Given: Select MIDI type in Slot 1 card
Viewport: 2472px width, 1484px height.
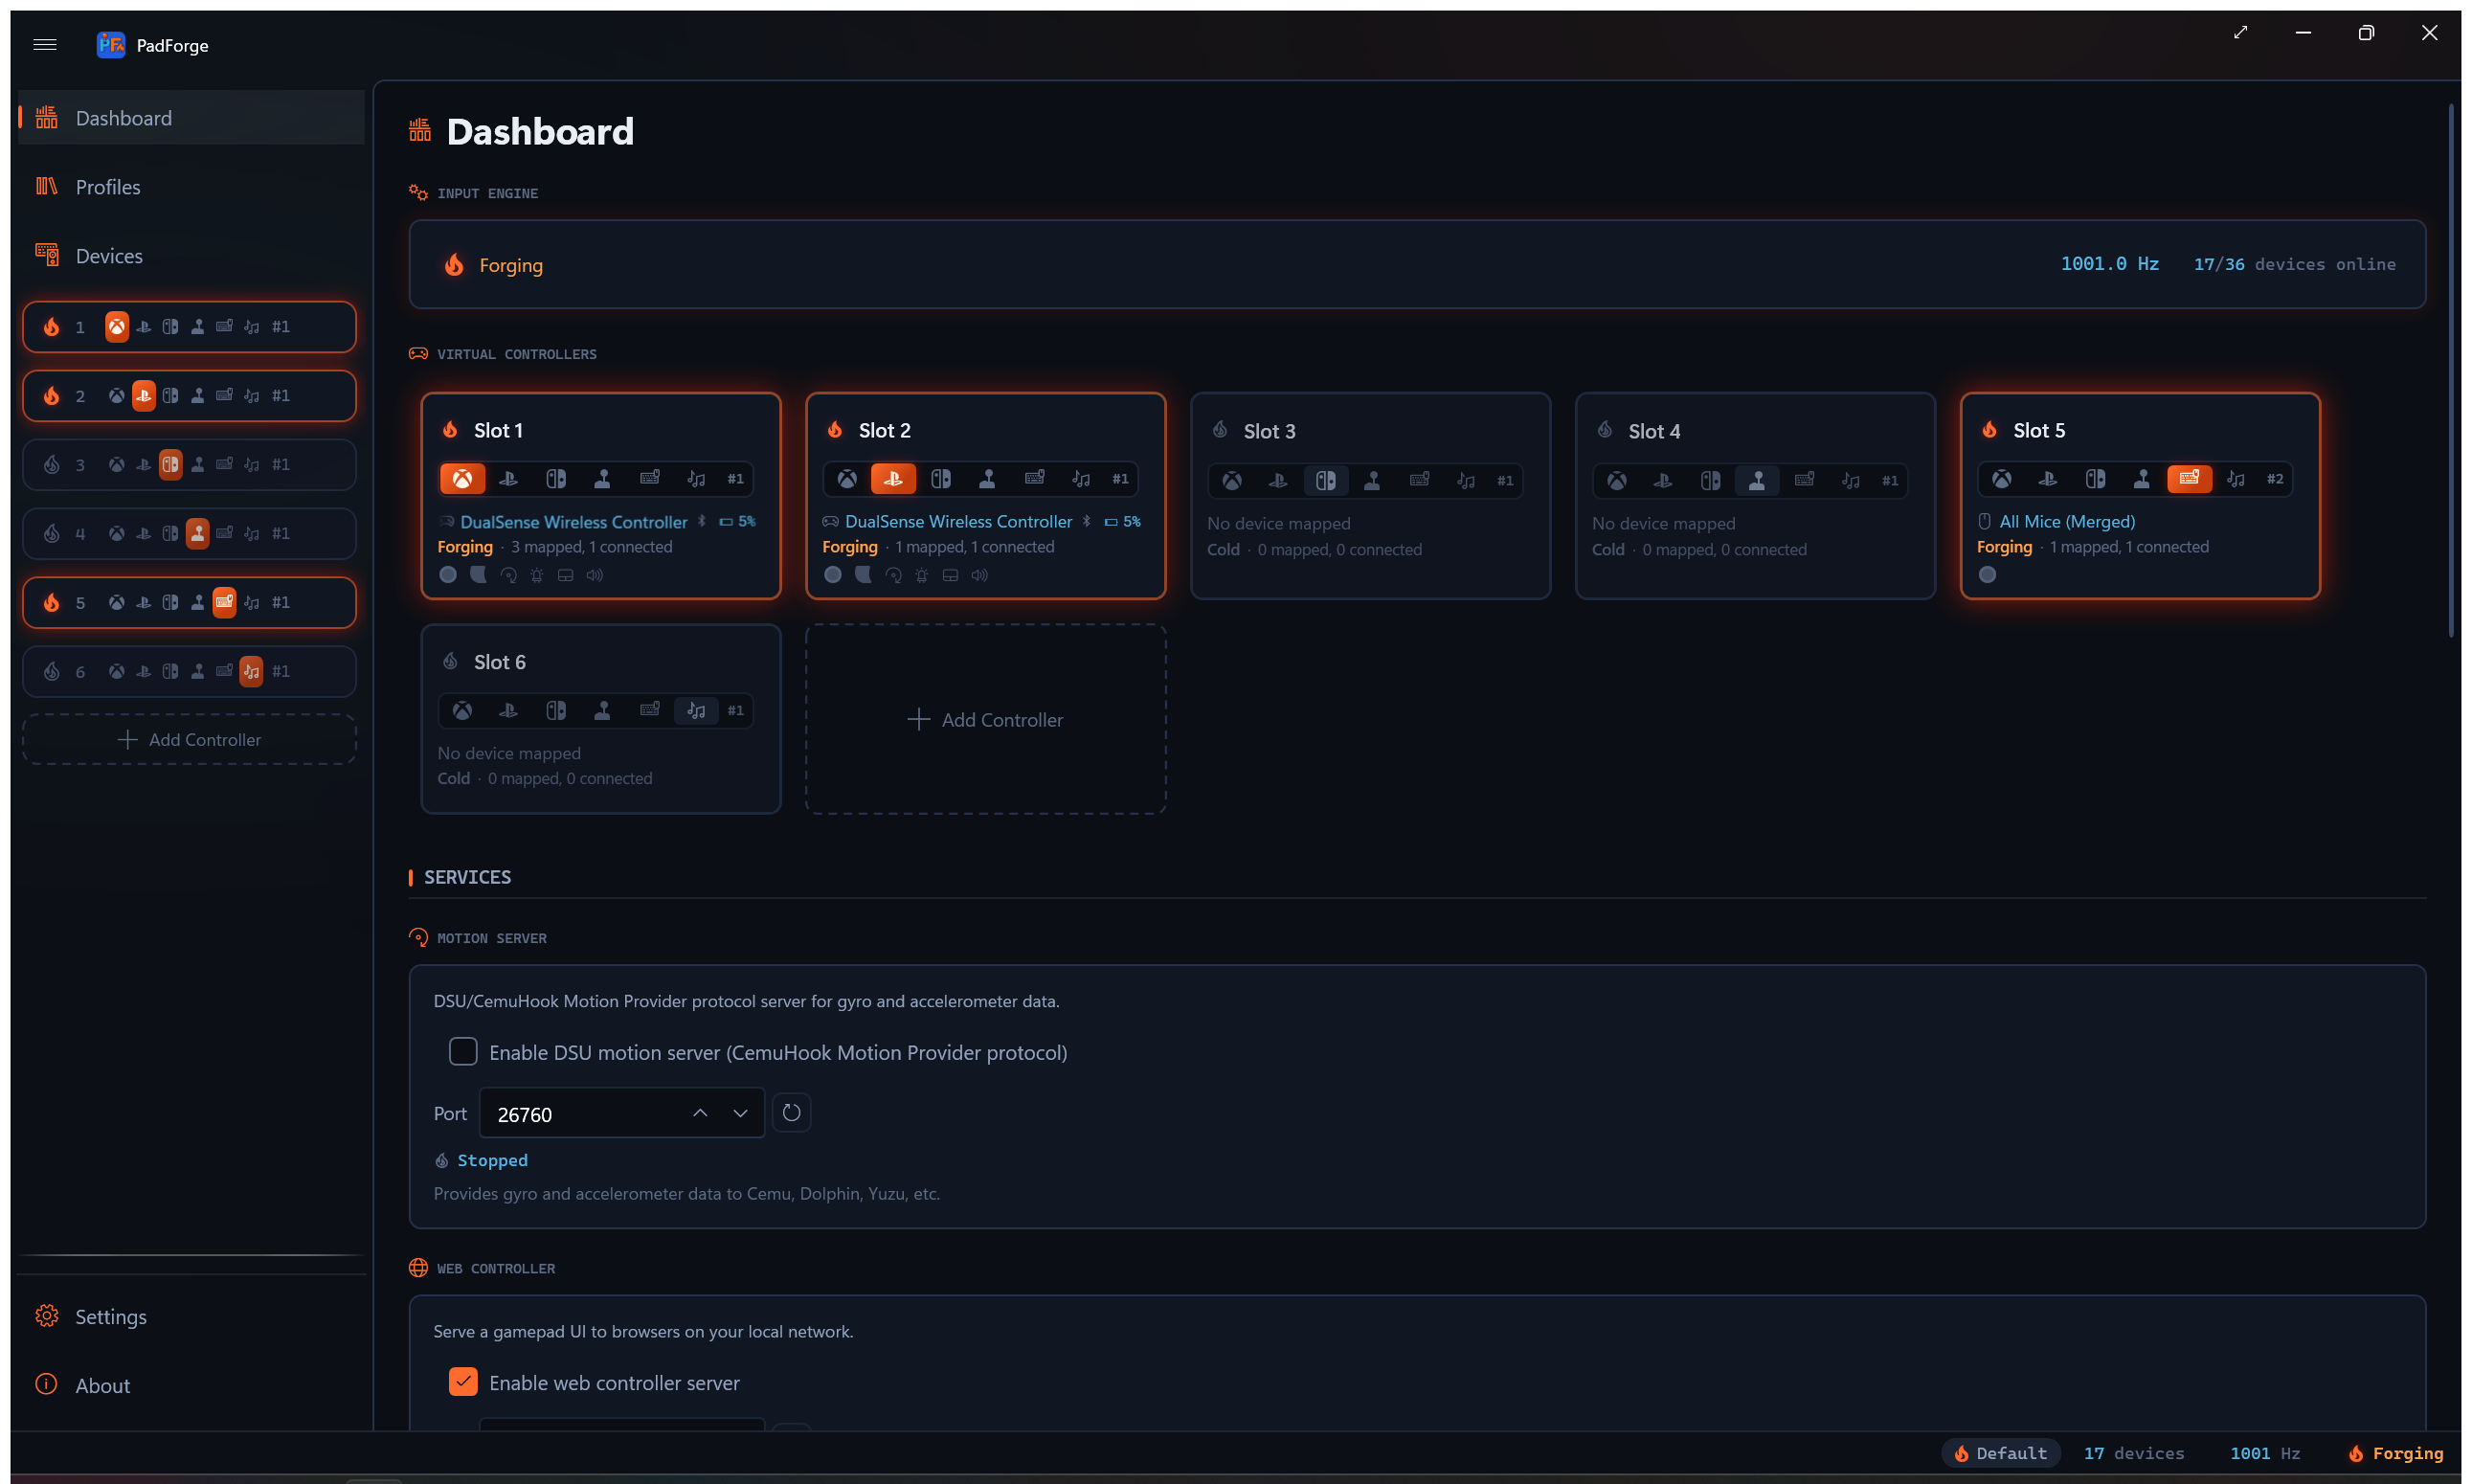Looking at the screenshot, I should (697, 479).
